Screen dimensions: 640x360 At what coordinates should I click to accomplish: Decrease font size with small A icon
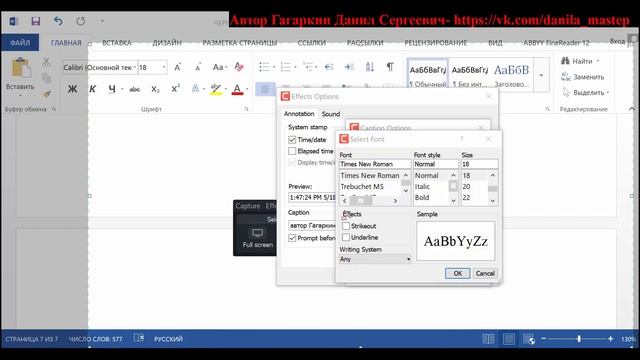point(198,67)
